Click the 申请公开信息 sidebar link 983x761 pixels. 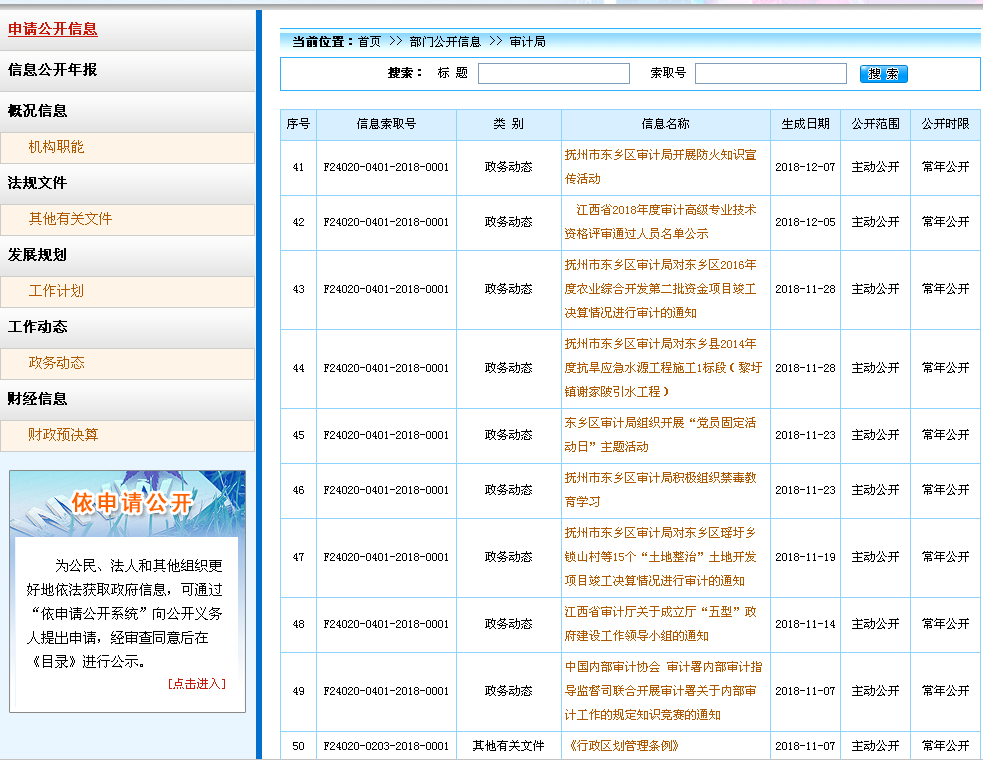coord(53,29)
